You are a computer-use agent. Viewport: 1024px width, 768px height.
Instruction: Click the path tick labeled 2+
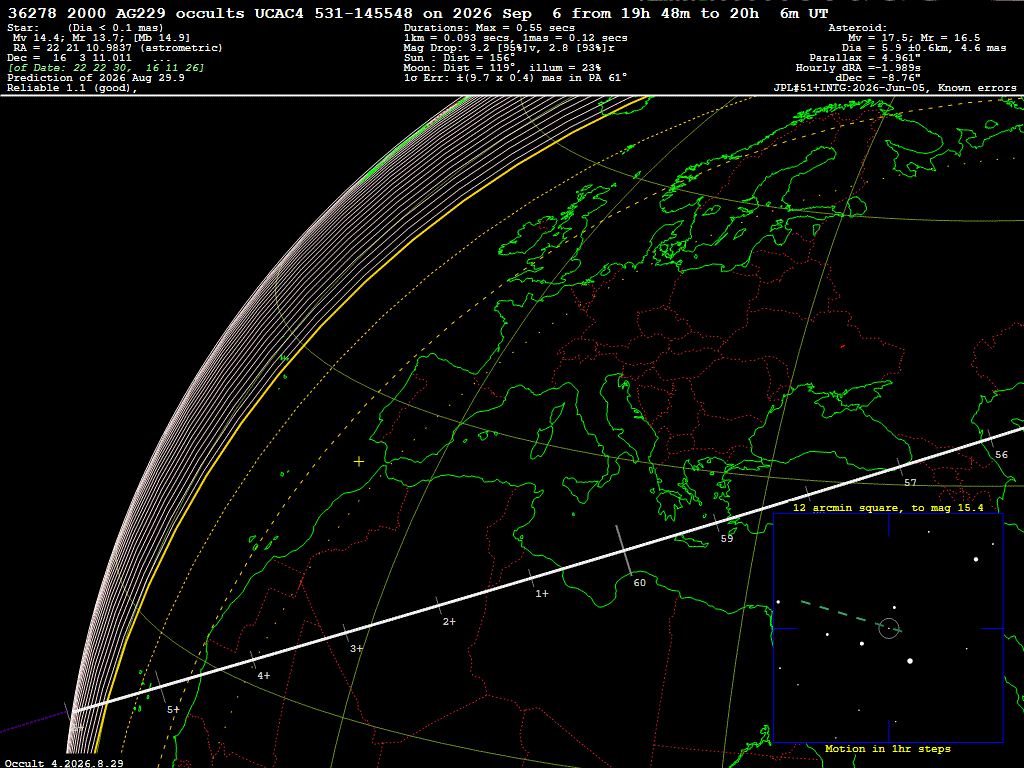click(449, 622)
